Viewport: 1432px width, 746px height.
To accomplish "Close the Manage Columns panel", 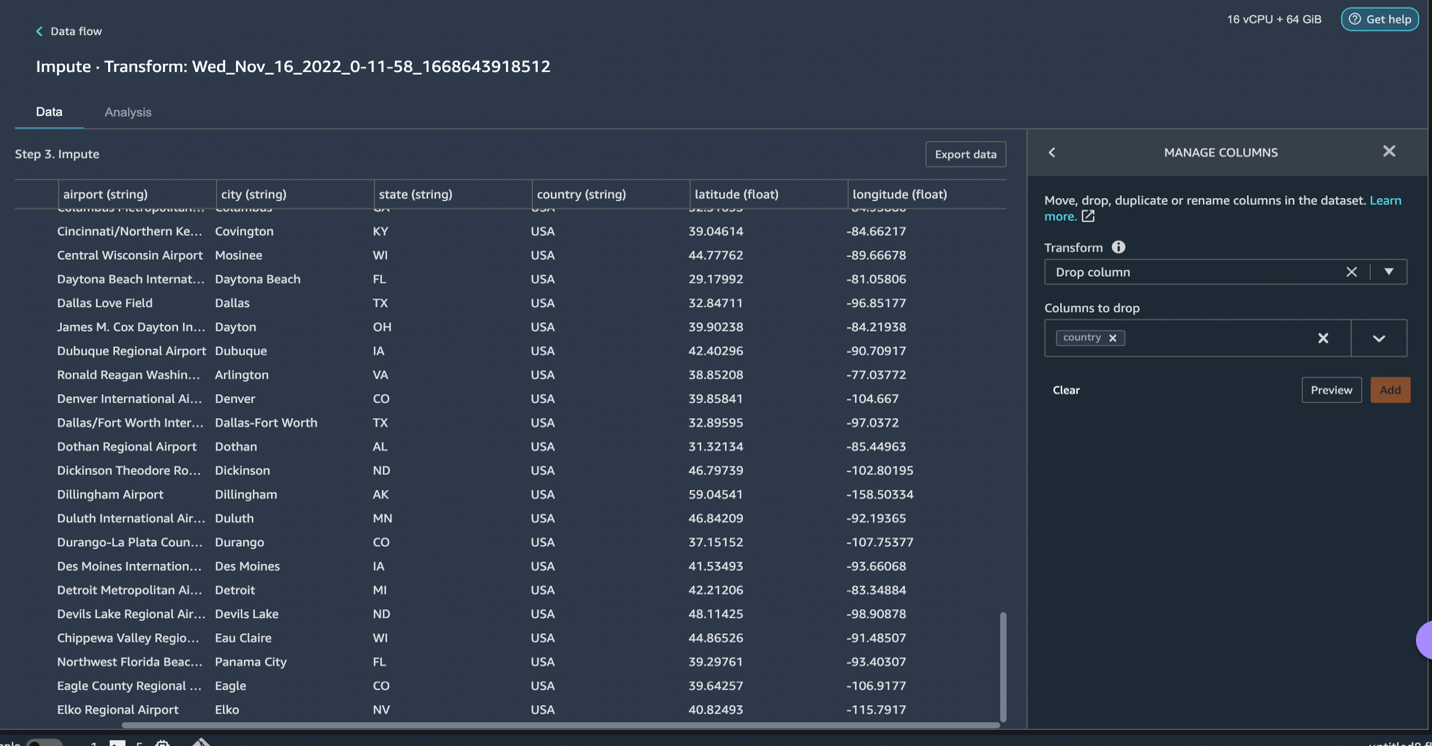I will [1389, 152].
